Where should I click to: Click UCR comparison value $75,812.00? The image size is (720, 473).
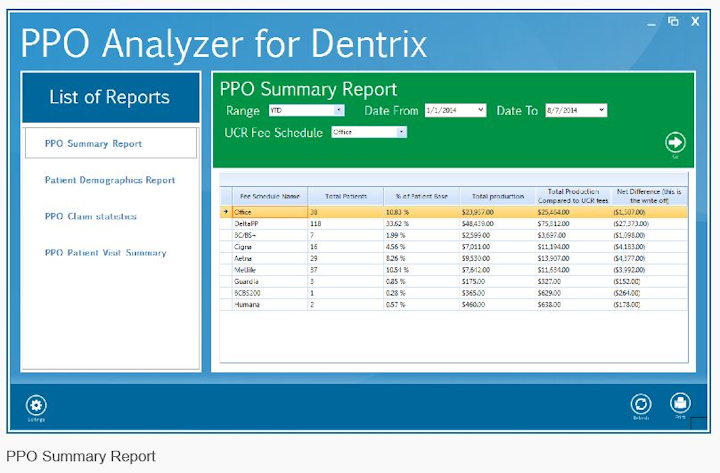(553, 224)
